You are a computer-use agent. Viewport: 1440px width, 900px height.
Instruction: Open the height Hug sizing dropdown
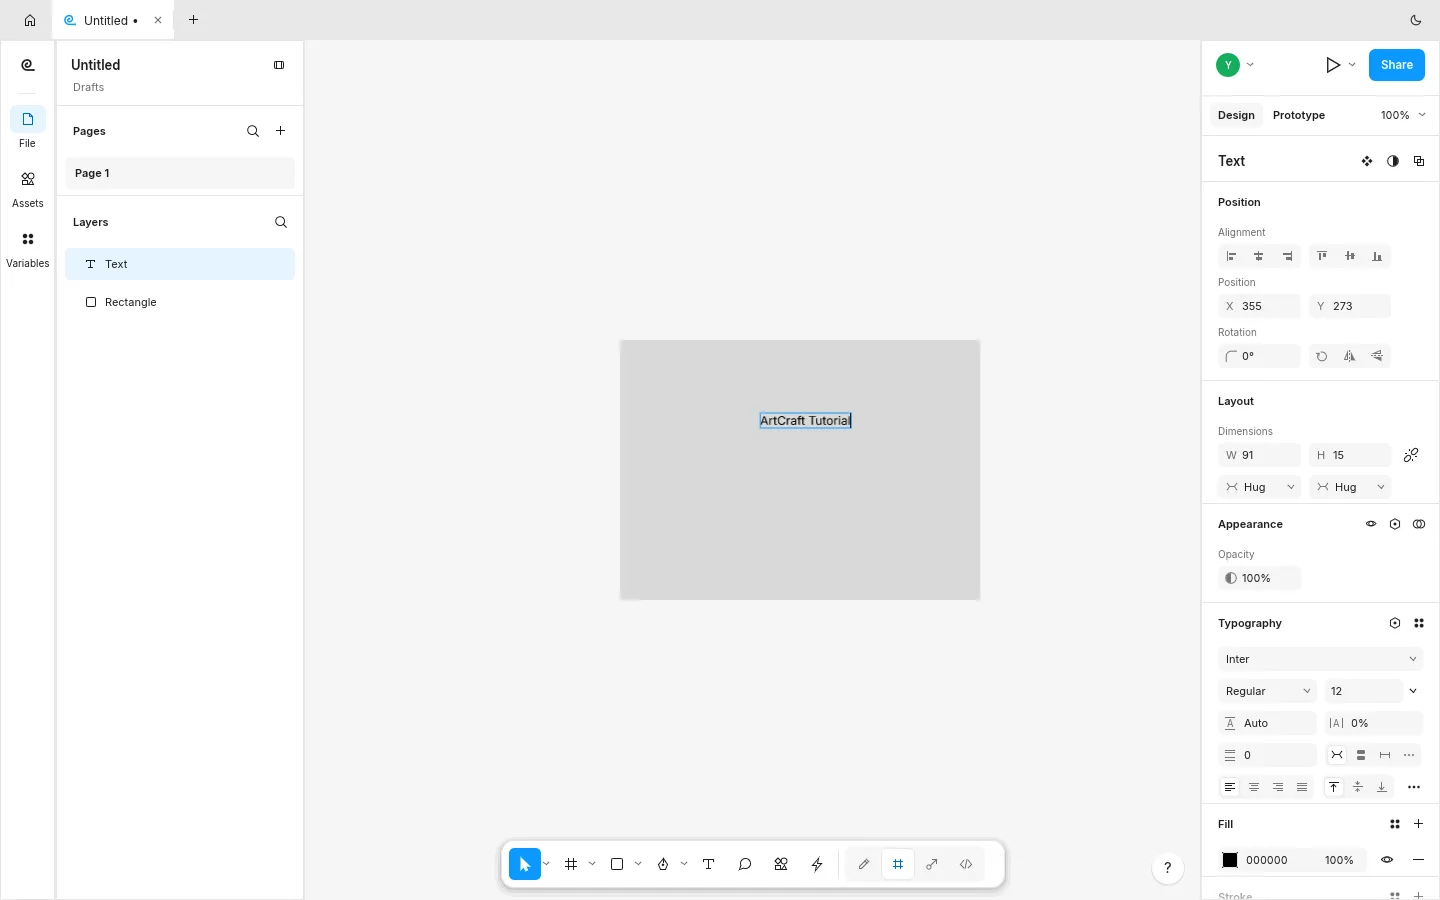point(1351,487)
